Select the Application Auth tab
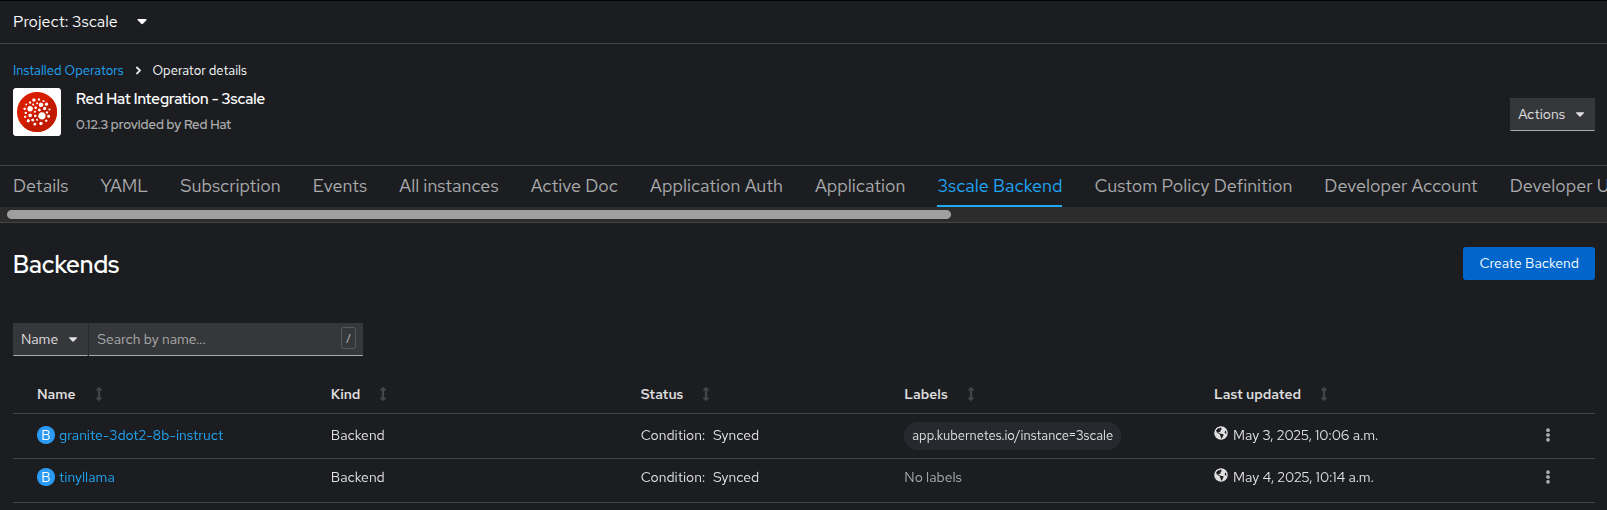The height and width of the screenshot is (510, 1607). pyautogui.click(x=716, y=186)
